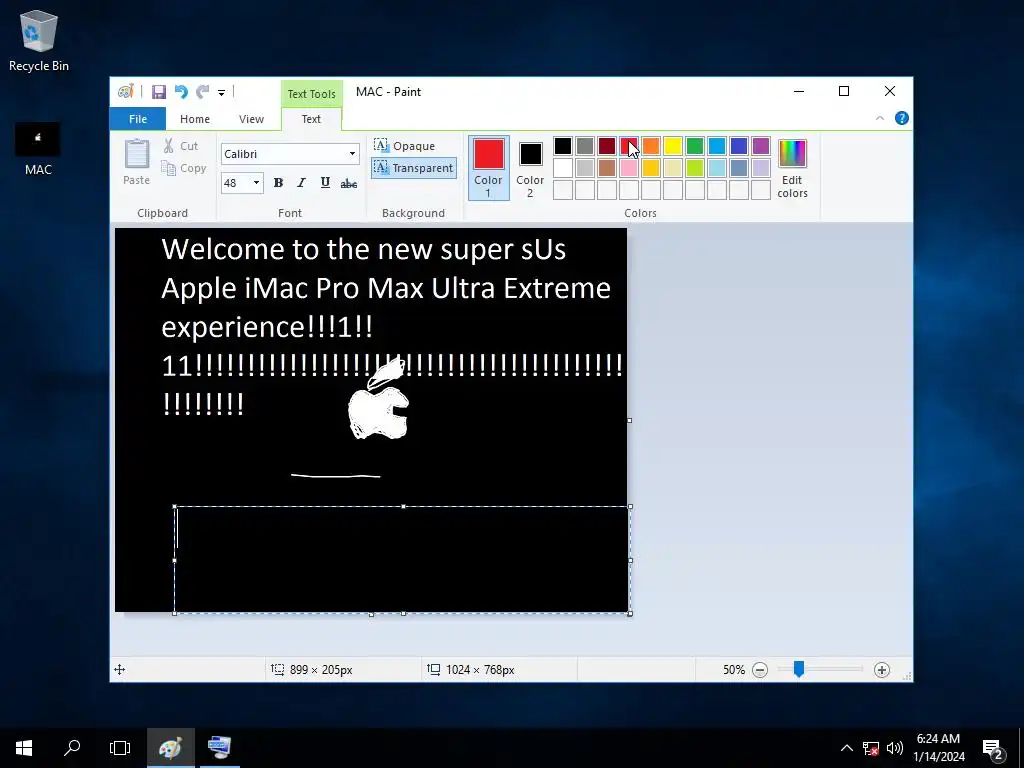Open the notification center icon

click(x=993, y=748)
